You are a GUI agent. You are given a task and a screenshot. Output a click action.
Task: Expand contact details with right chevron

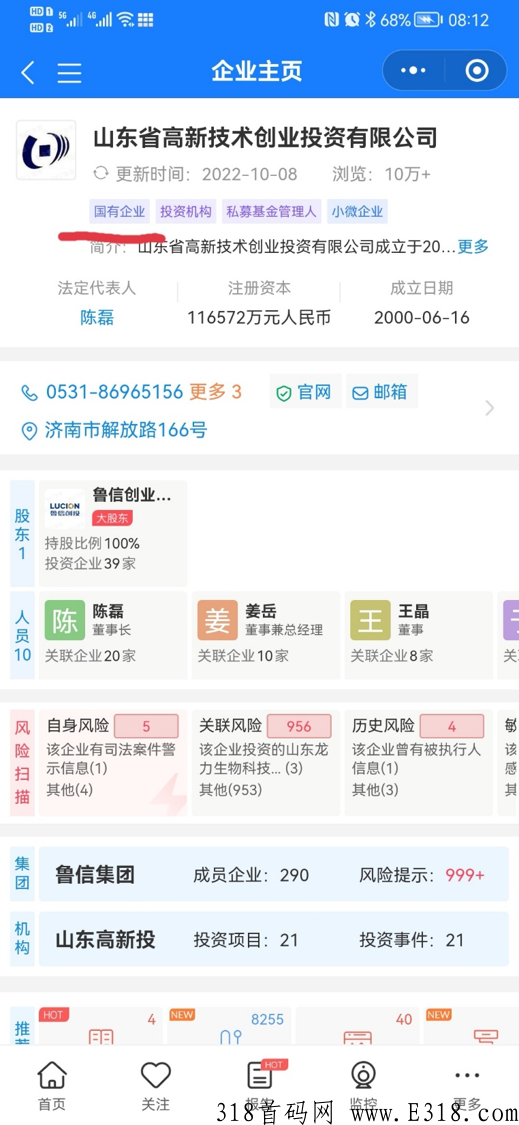pyautogui.click(x=490, y=408)
